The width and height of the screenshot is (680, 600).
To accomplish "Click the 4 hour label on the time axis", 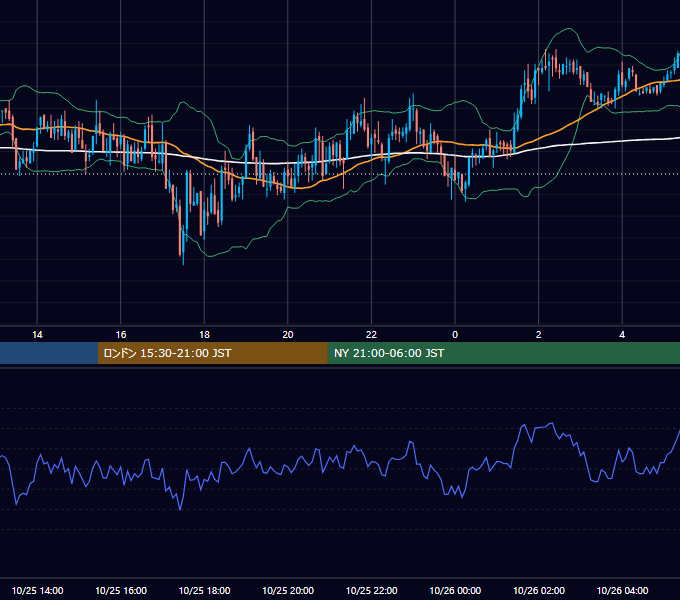I will point(622,335).
